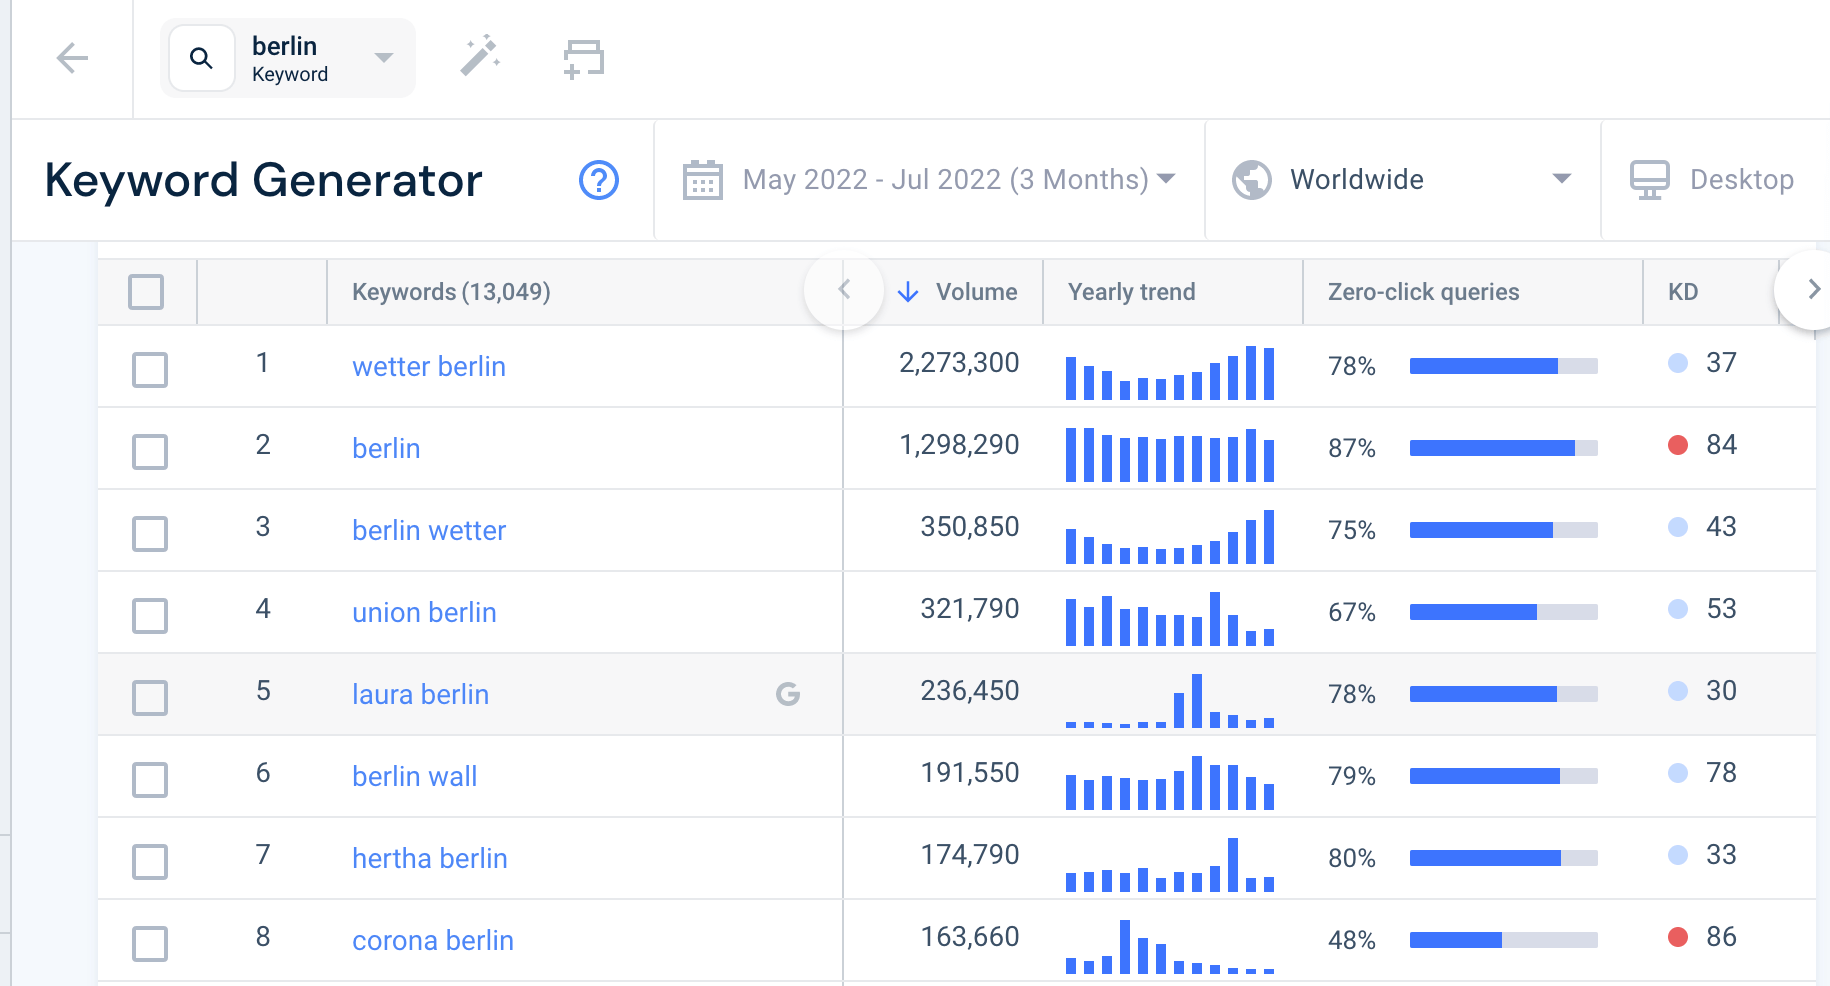The width and height of the screenshot is (1830, 986).
Task: Check the box for wetter berlin
Action: click(150, 369)
